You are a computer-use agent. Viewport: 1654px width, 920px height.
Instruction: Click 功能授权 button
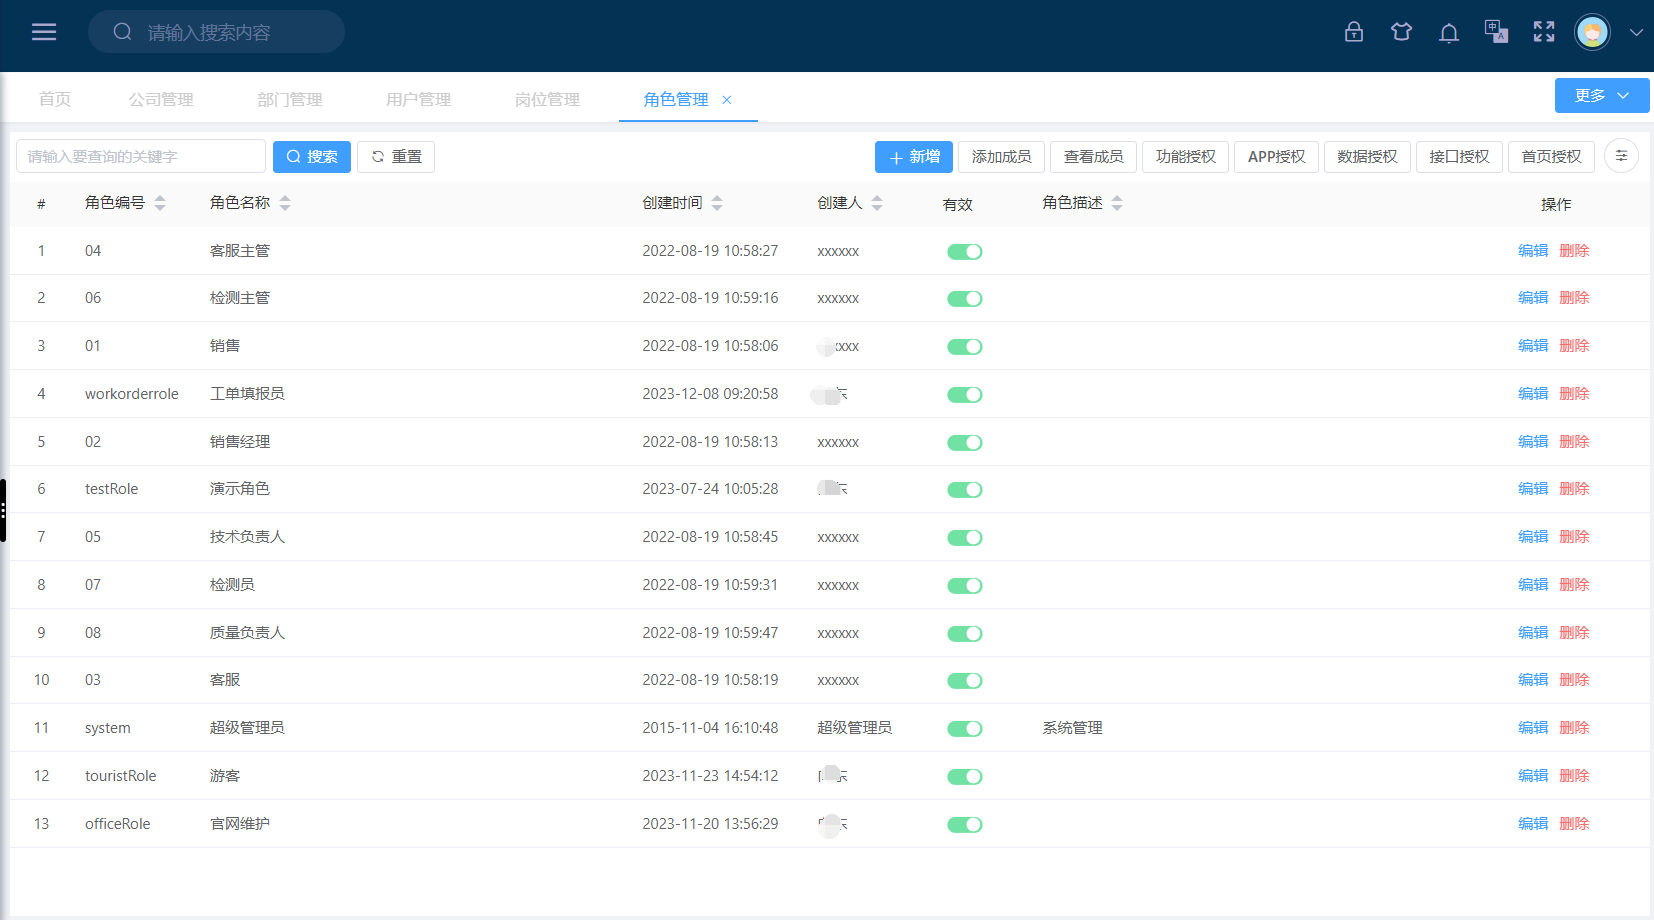[x=1186, y=157]
